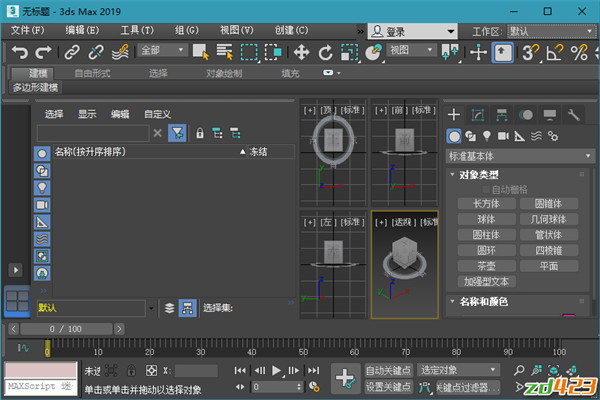Toggle Display Cameras filter in Scene Explorer
600x400 pixels.
coord(42,205)
